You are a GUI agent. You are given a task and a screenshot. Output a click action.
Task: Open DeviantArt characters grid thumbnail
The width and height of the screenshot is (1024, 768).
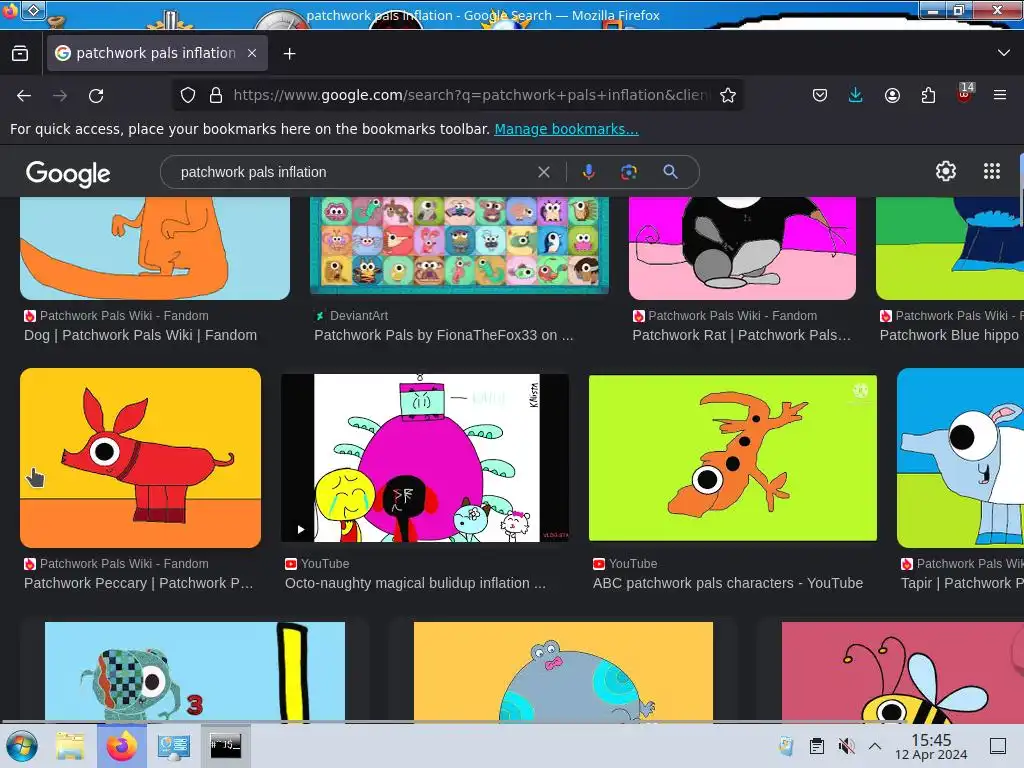(x=459, y=245)
